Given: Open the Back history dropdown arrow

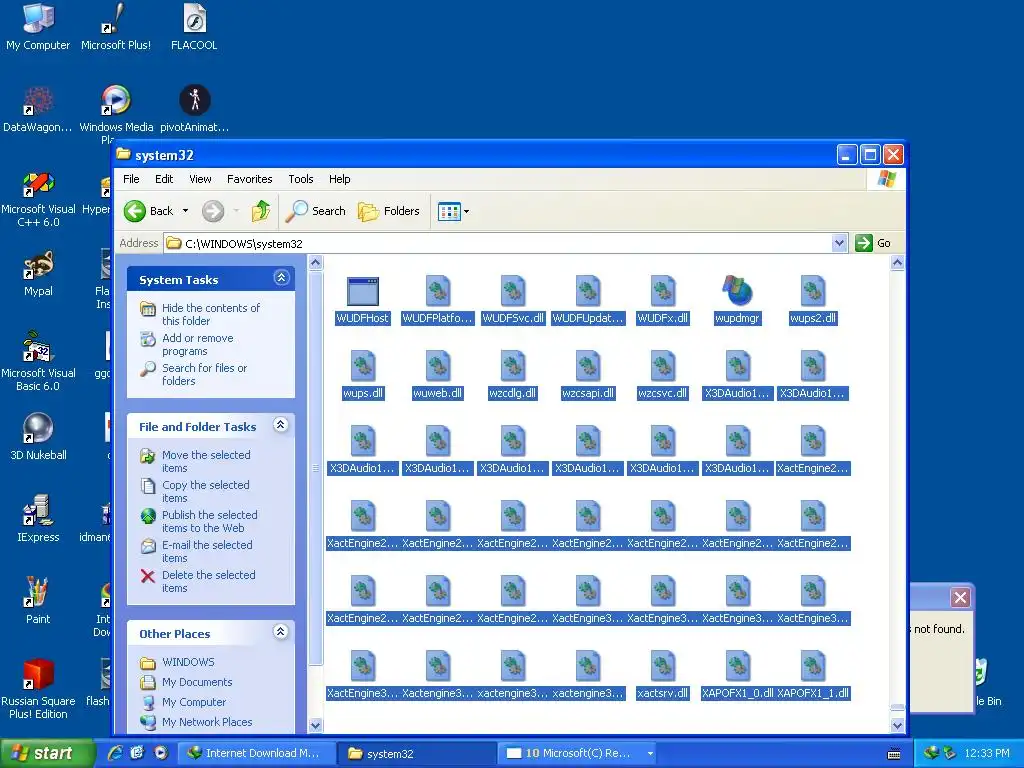Looking at the screenshot, I should point(185,211).
